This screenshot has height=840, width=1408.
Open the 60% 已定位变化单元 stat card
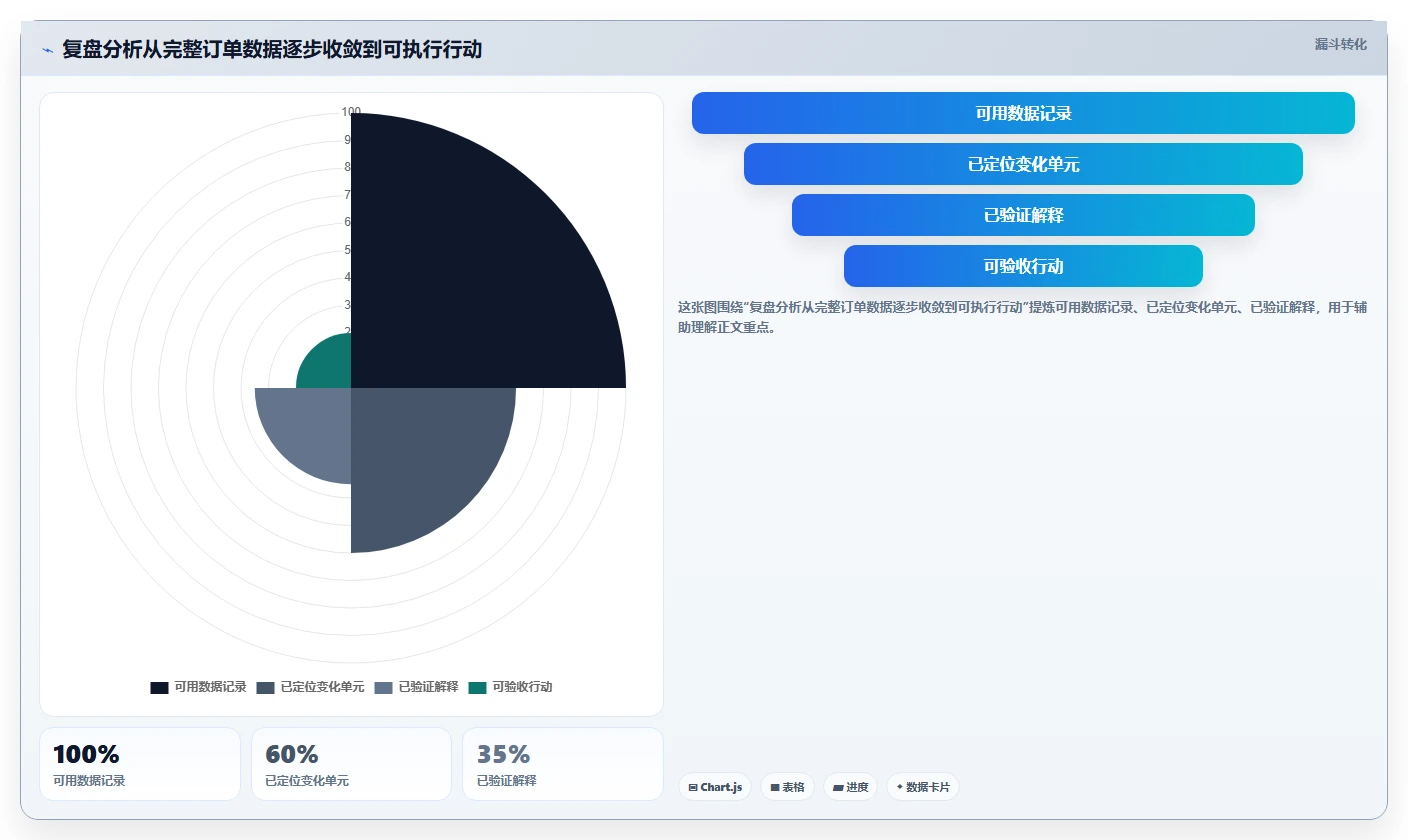tap(351, 764)
